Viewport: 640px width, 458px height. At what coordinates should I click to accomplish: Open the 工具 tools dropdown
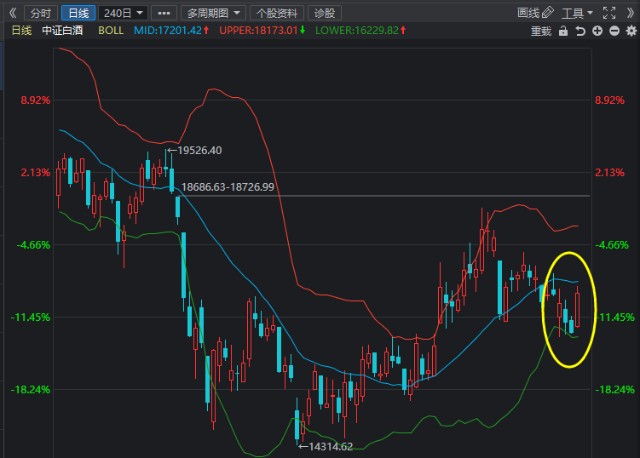(577, 13)
